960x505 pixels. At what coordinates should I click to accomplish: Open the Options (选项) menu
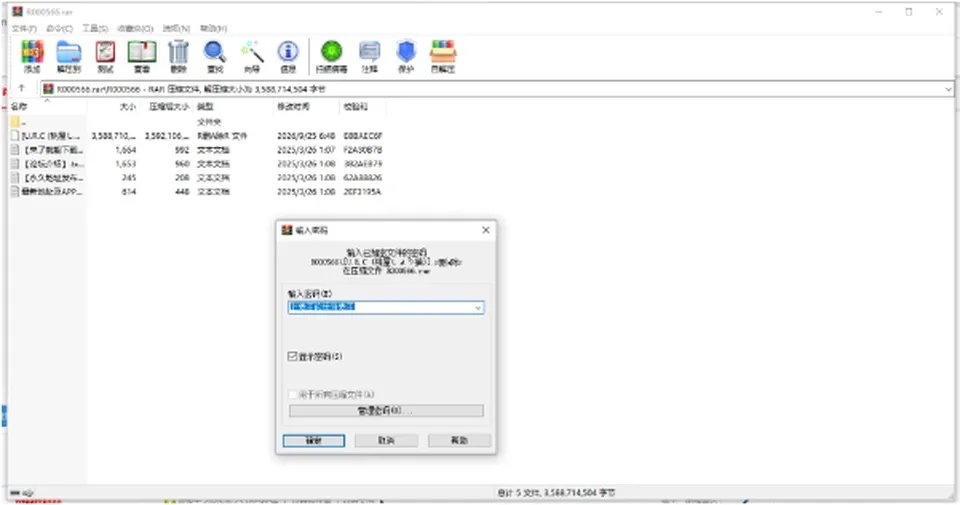click(176, 28)
